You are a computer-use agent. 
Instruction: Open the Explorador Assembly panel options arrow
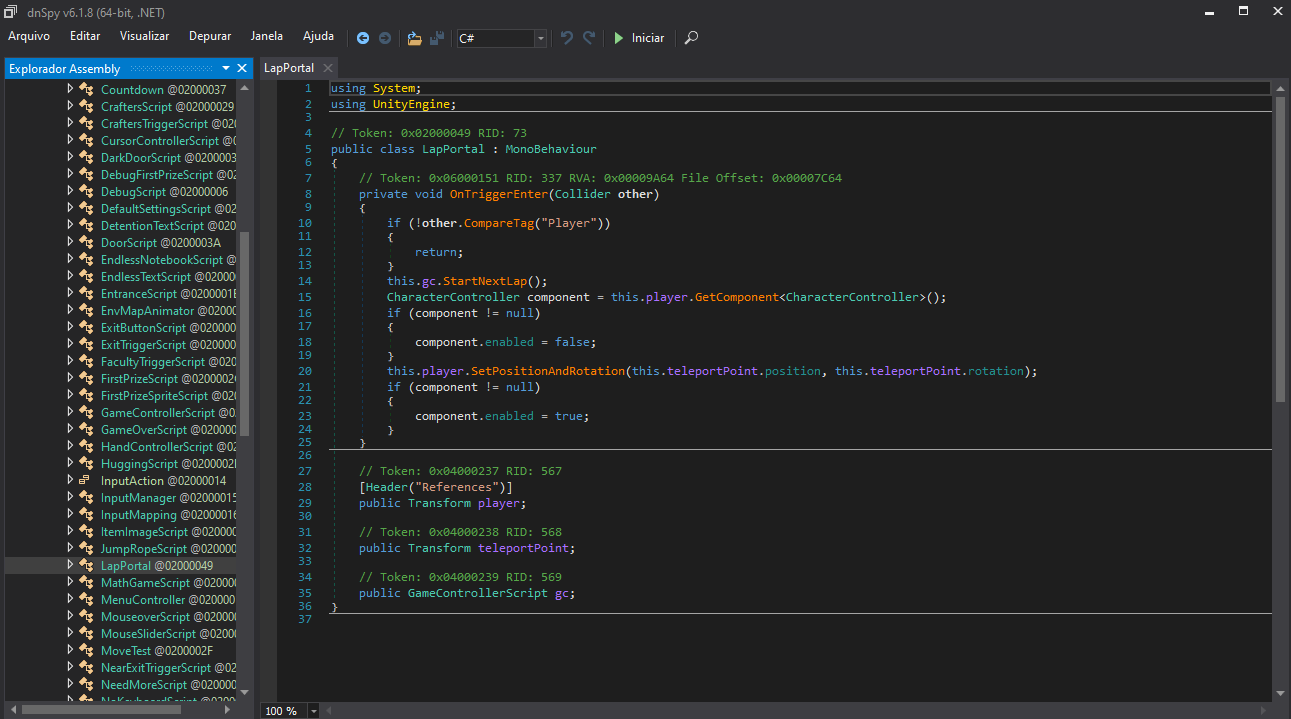225,68
